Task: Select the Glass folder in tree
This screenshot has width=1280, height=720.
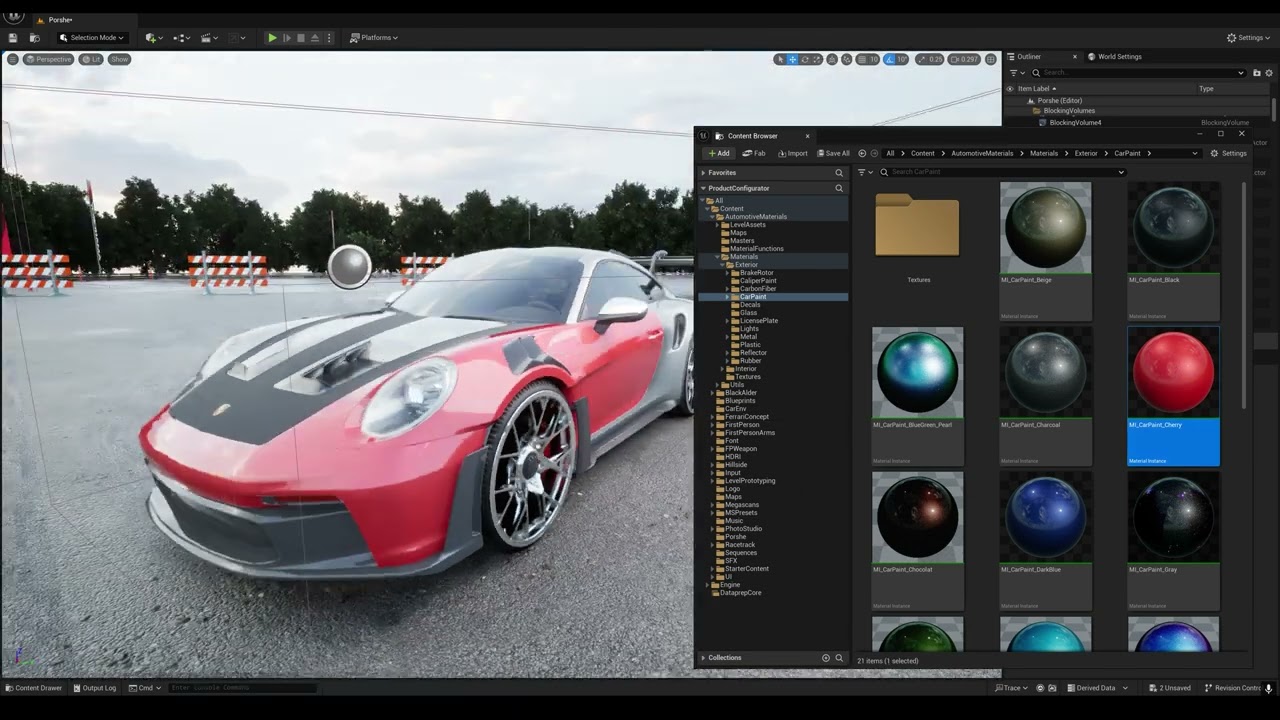Action: (748, 313)
